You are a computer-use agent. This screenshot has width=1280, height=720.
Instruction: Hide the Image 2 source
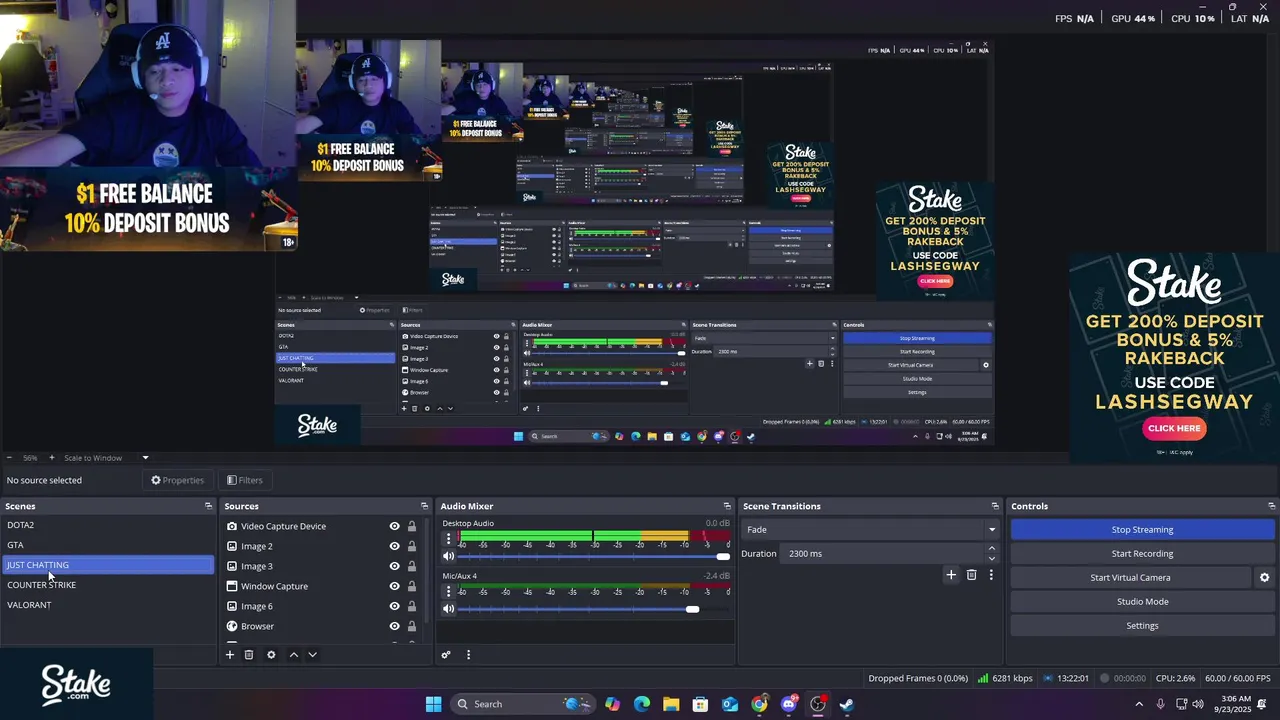click(x=394, y=546)
